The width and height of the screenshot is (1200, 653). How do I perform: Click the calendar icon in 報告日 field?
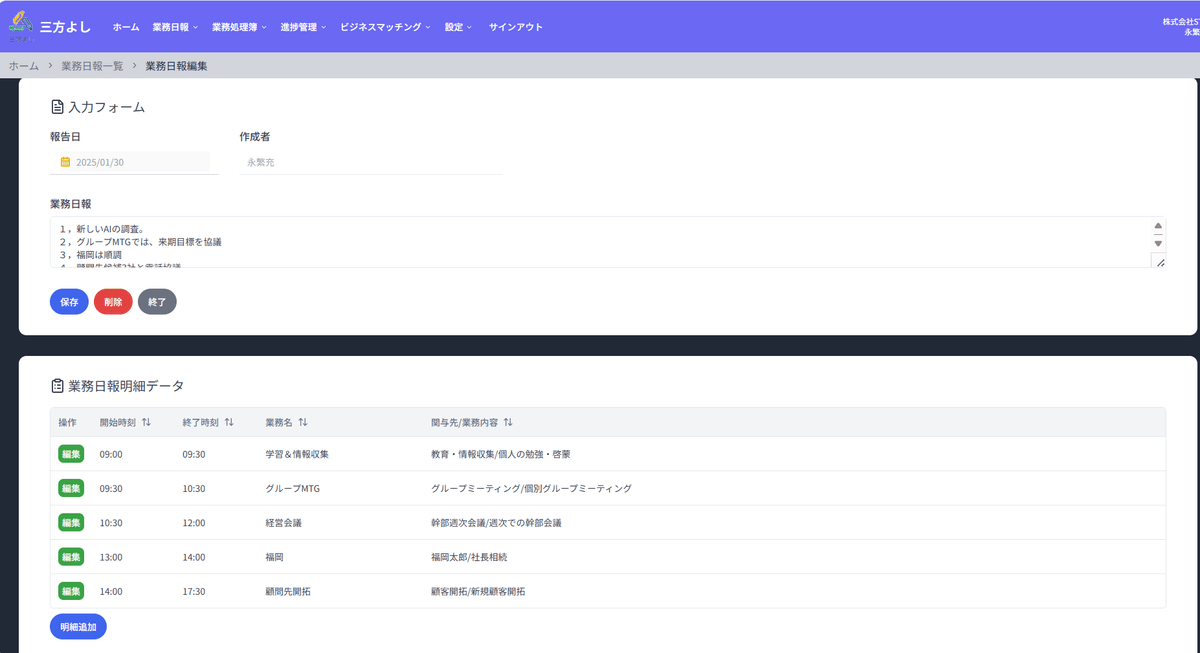click(65, 162)
